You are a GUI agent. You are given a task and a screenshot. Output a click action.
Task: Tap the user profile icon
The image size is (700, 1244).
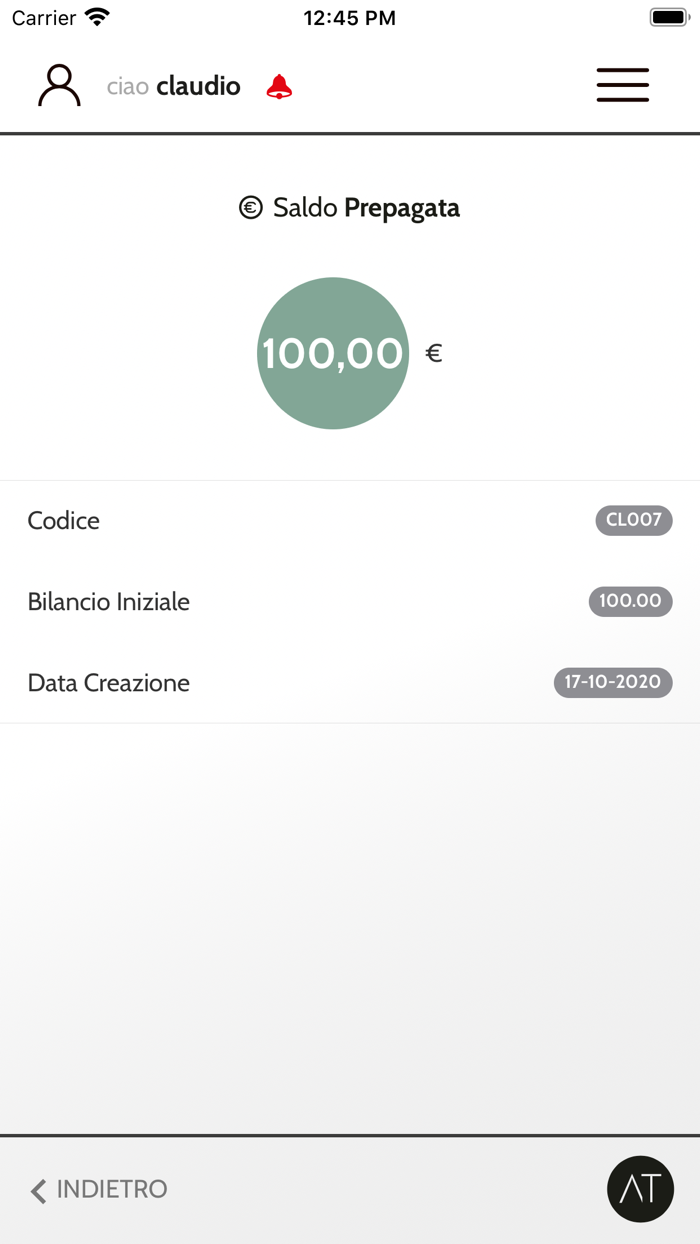[59, 86]
